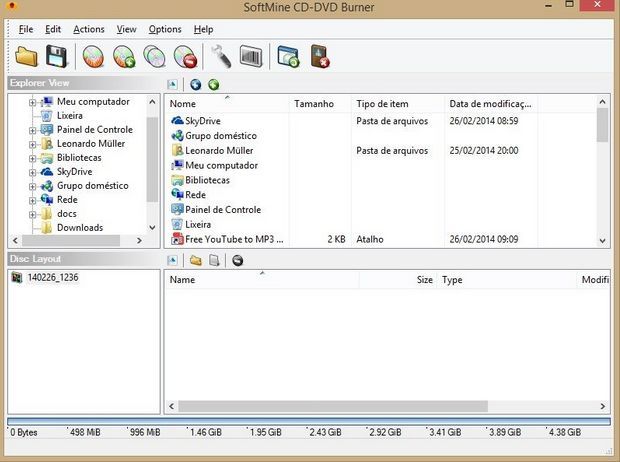Viewport: 620px width, 462px height.
Task: Sort Disc Layout by Type column
Action: (x=507, y=280)
